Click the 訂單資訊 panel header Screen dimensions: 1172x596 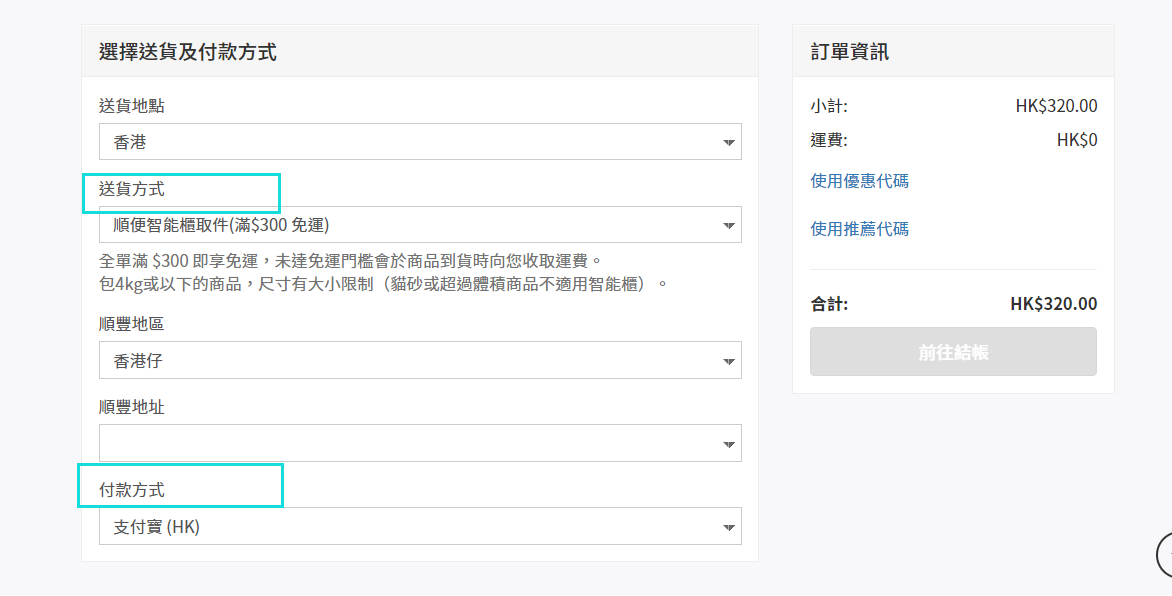[849, 52]
